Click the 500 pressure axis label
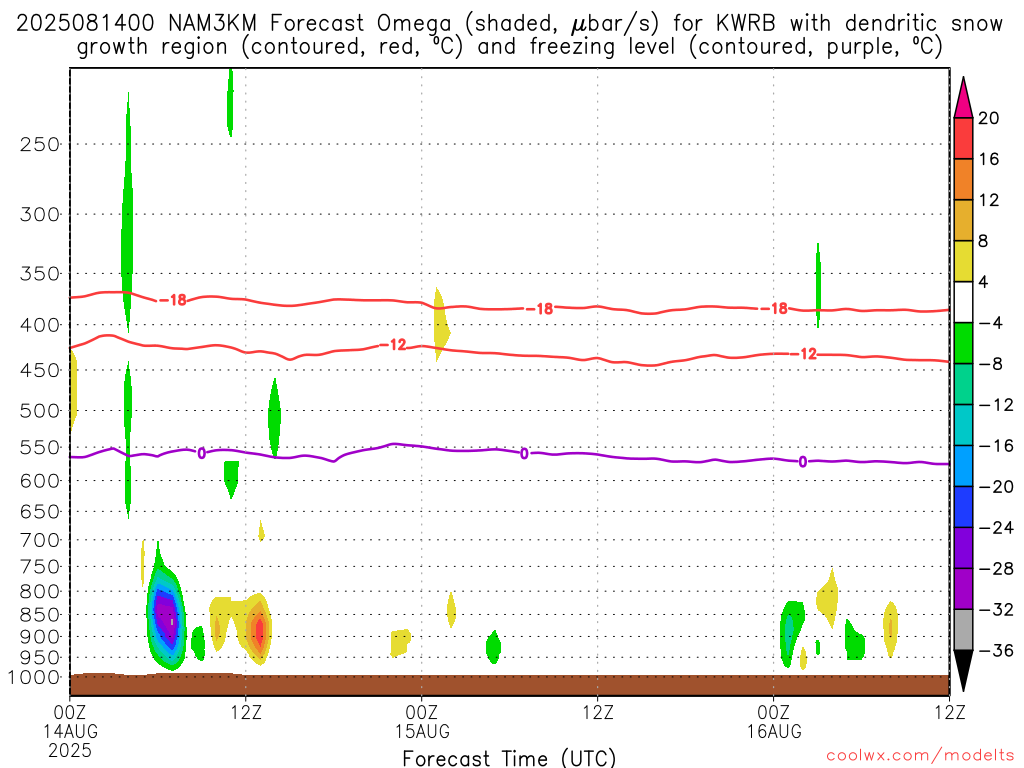 [40, 411]
